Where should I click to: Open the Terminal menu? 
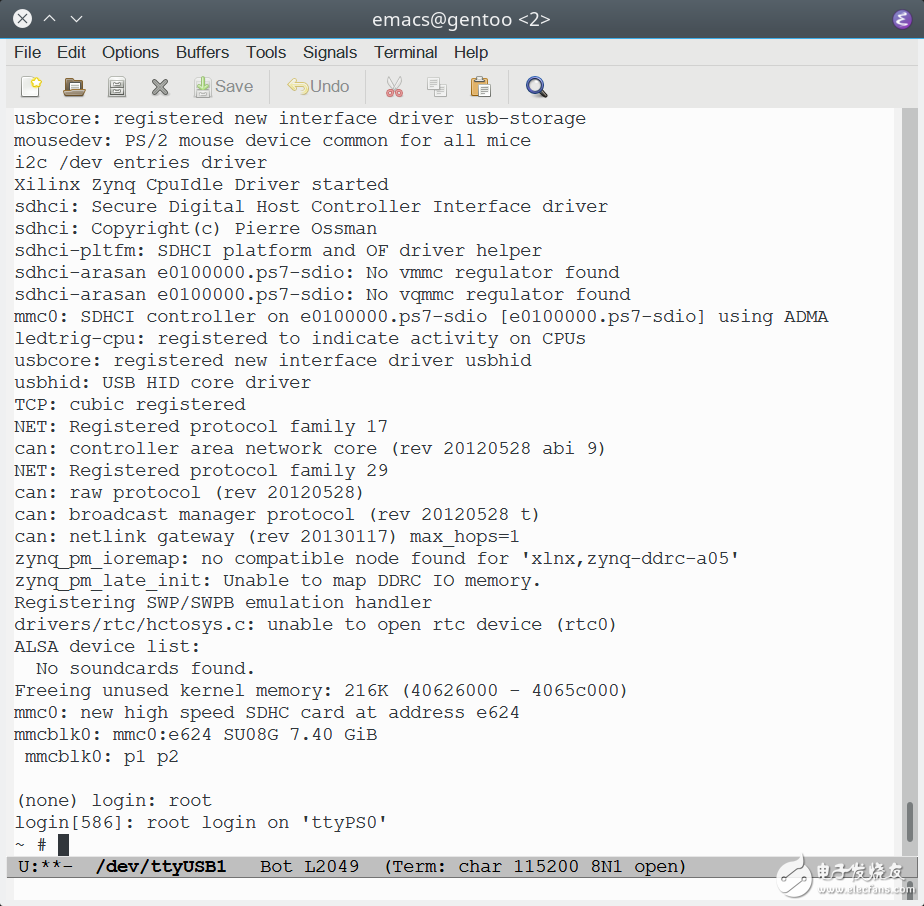(405, 52)
